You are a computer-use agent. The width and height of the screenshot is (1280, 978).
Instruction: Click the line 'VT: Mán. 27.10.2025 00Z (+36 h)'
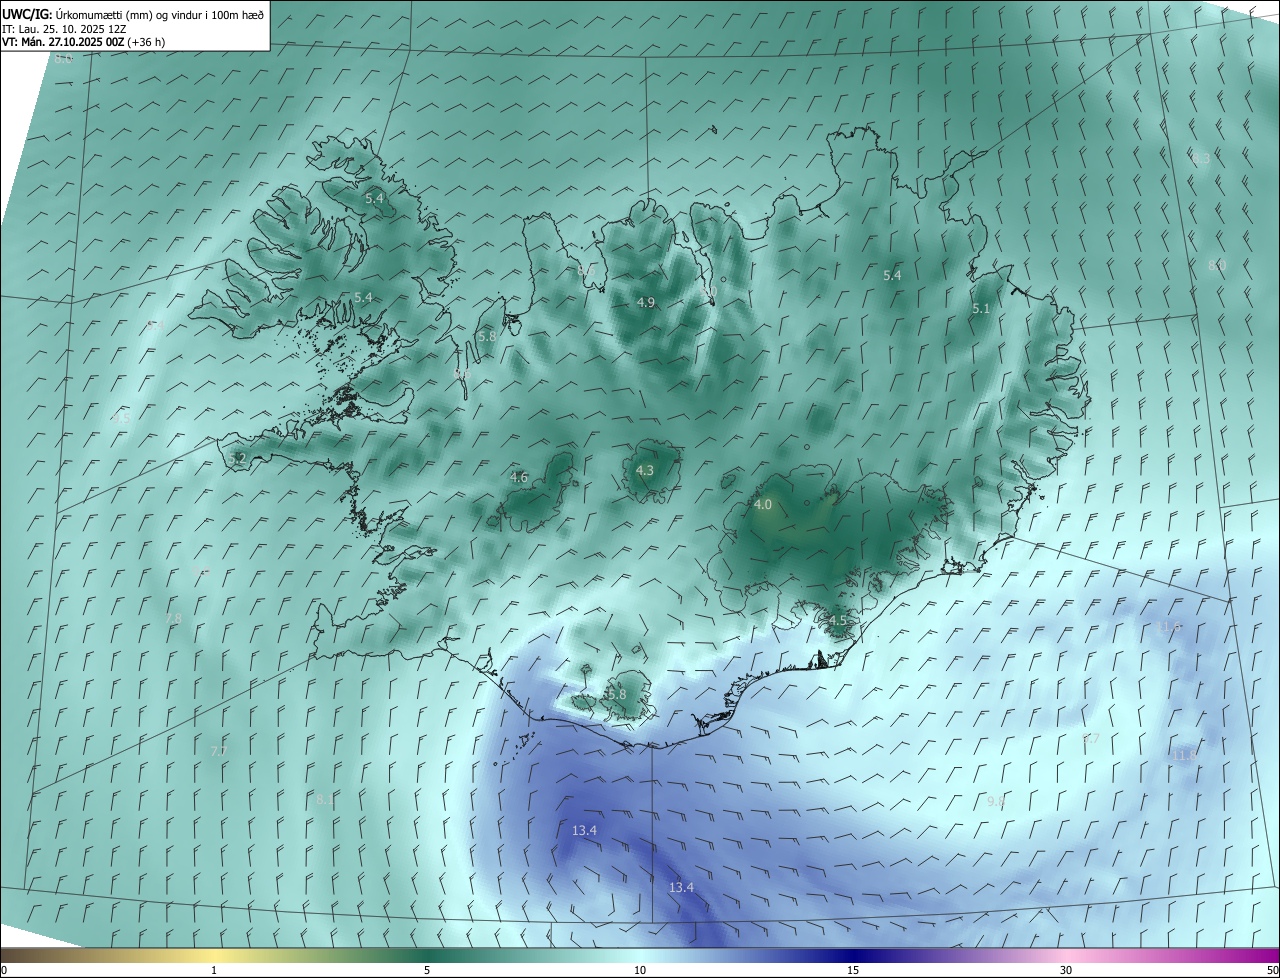click(x=84, y=42)
